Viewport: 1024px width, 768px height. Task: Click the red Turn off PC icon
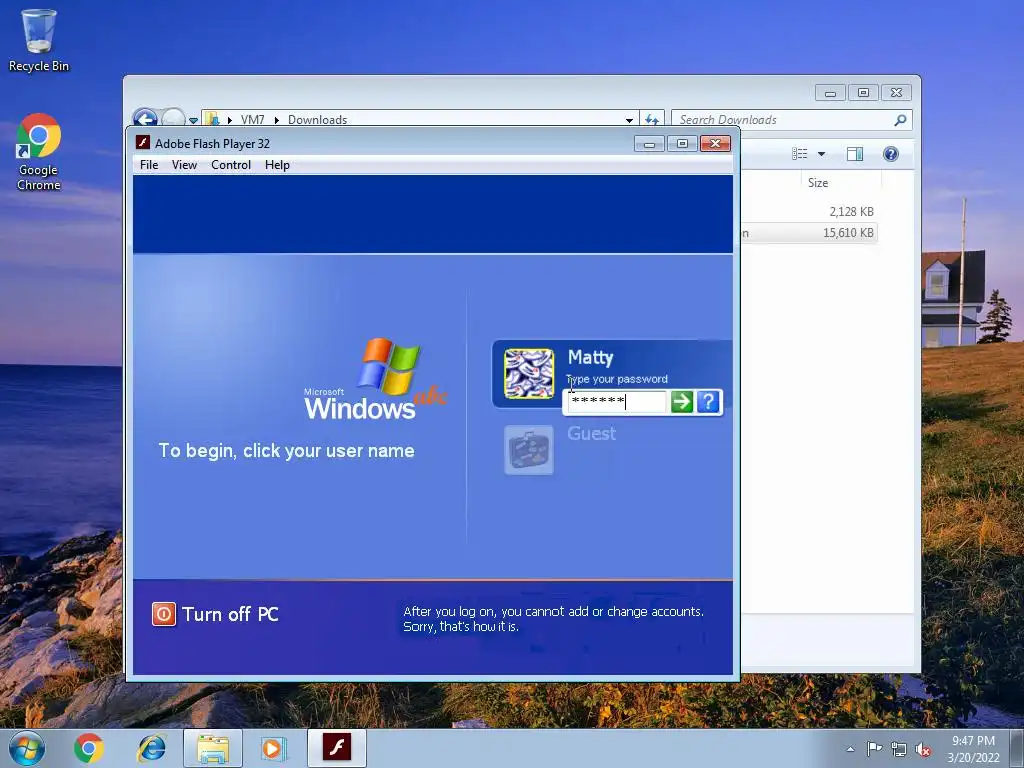coord(164,614)
